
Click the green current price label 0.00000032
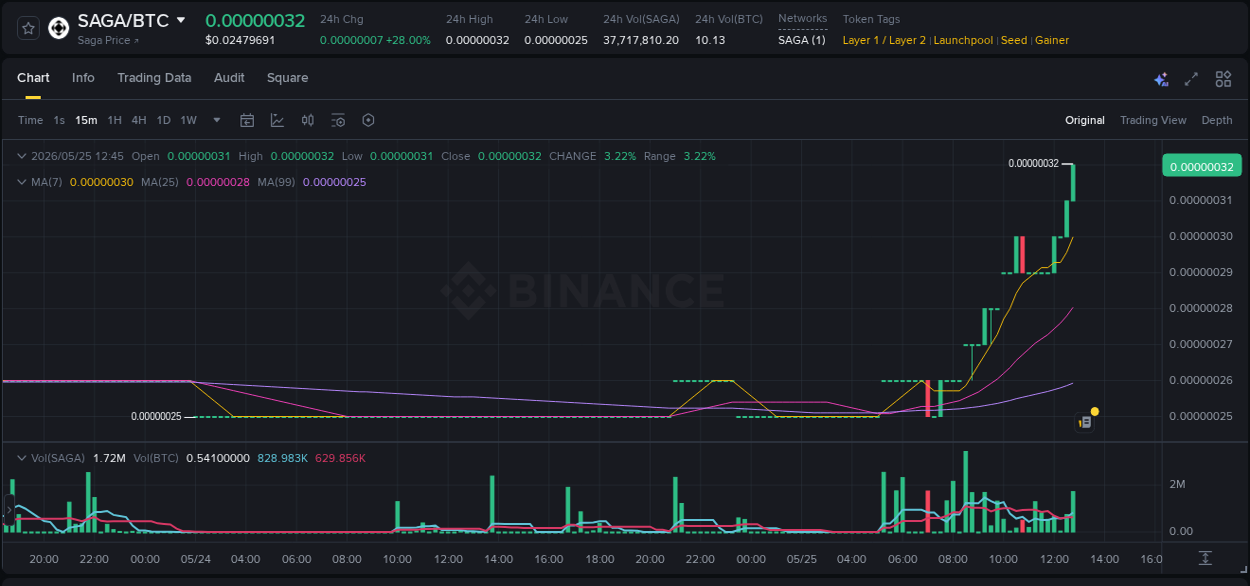pyautogui.click(x=1202, y=166)
